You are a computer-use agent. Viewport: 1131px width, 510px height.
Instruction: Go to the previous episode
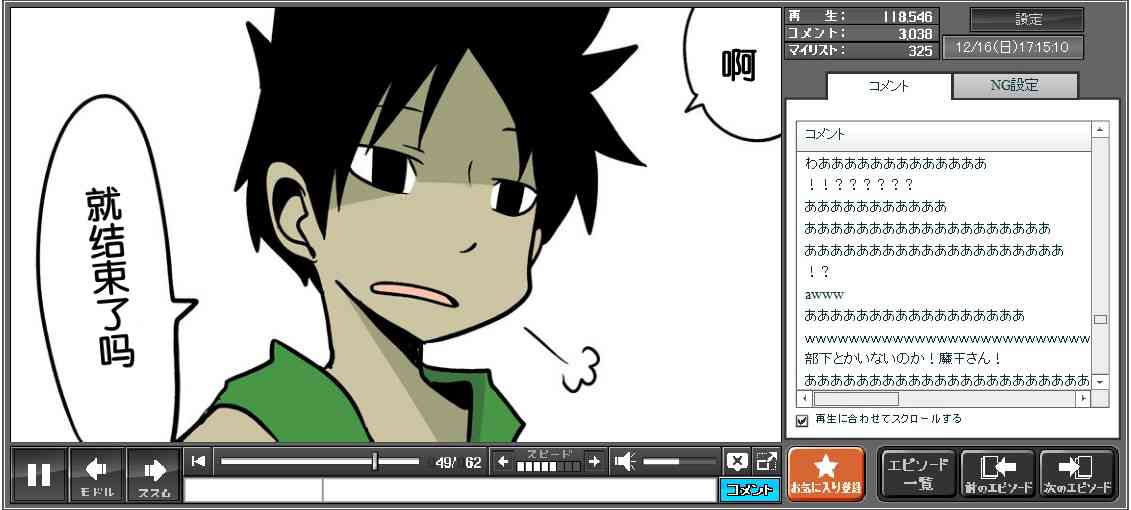click(x=997, y=474)
